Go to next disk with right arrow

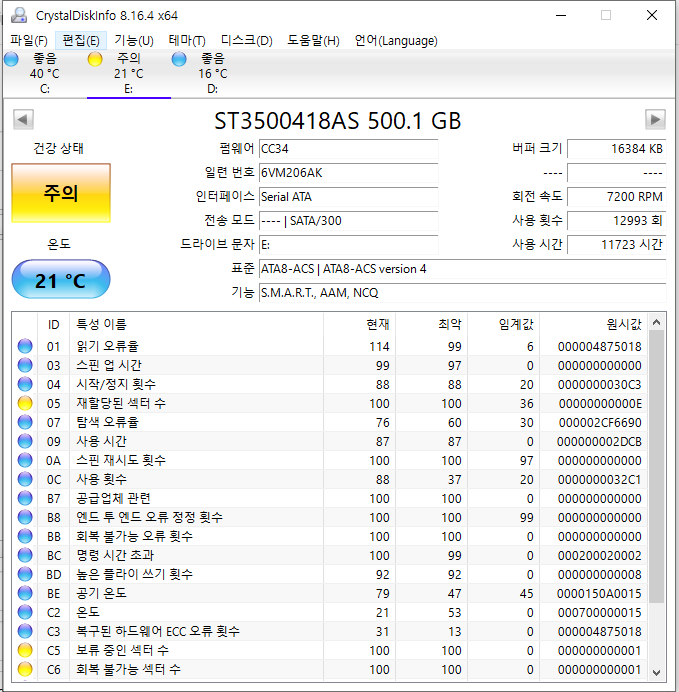coord(655,119)
